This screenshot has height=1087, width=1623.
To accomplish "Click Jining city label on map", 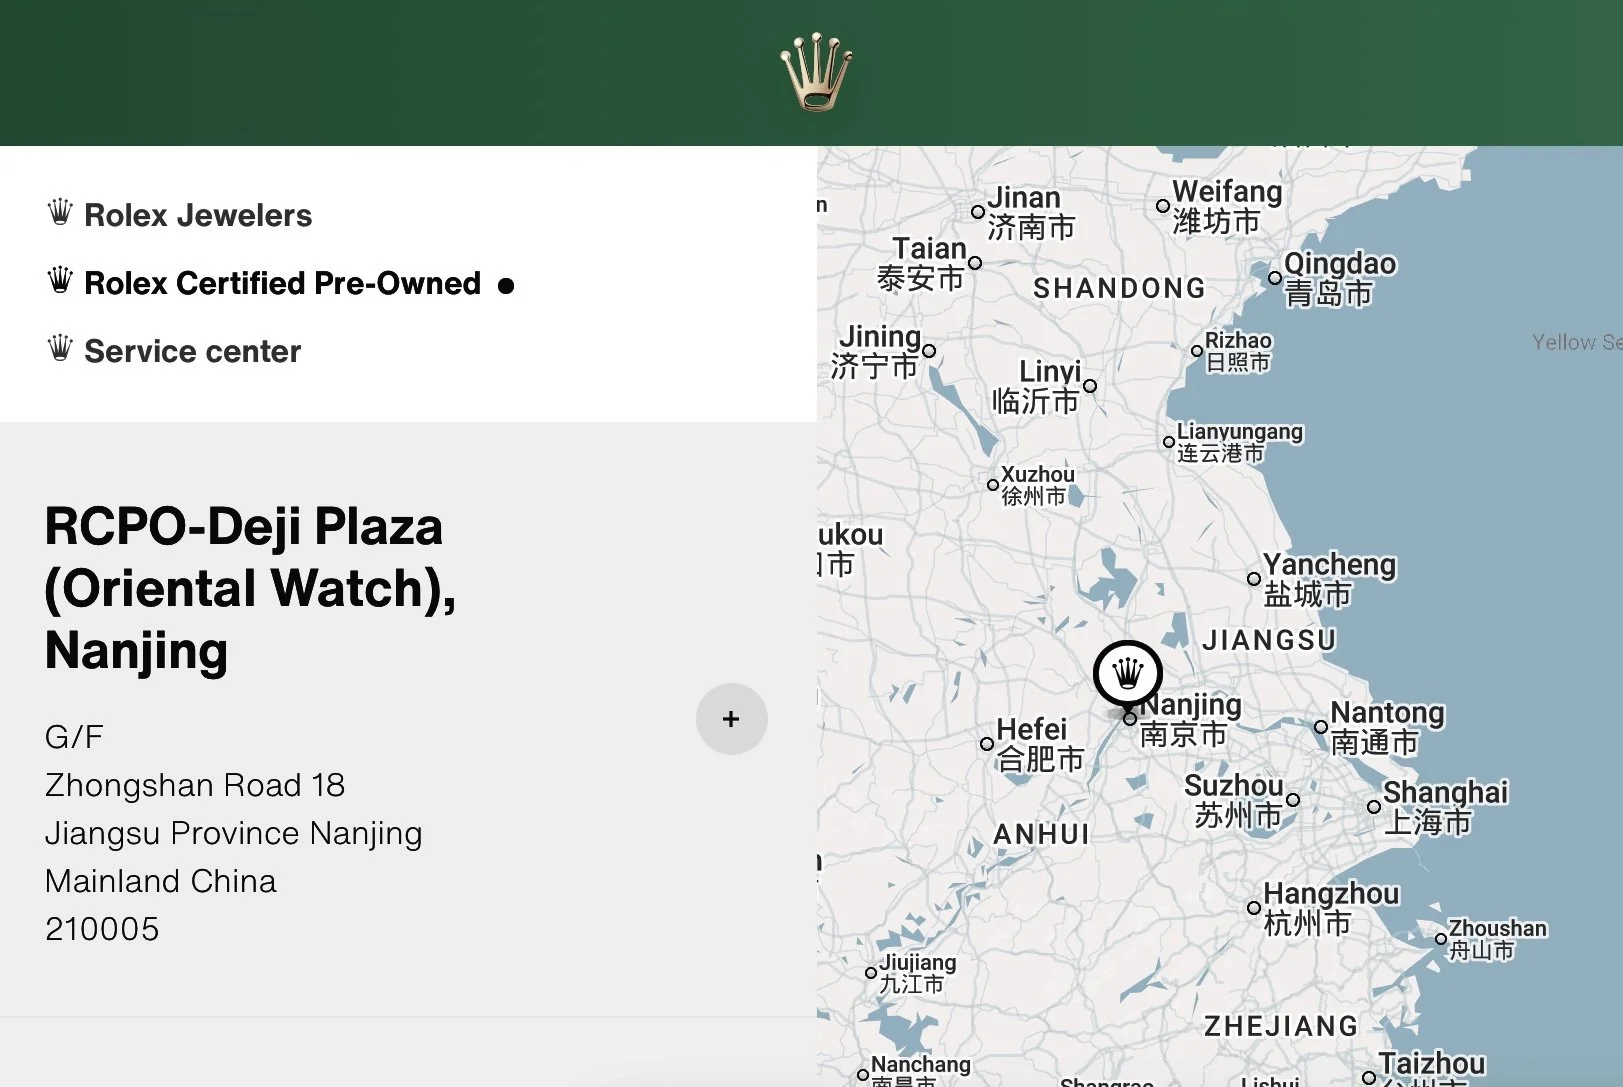I will [x=875, y=351].
